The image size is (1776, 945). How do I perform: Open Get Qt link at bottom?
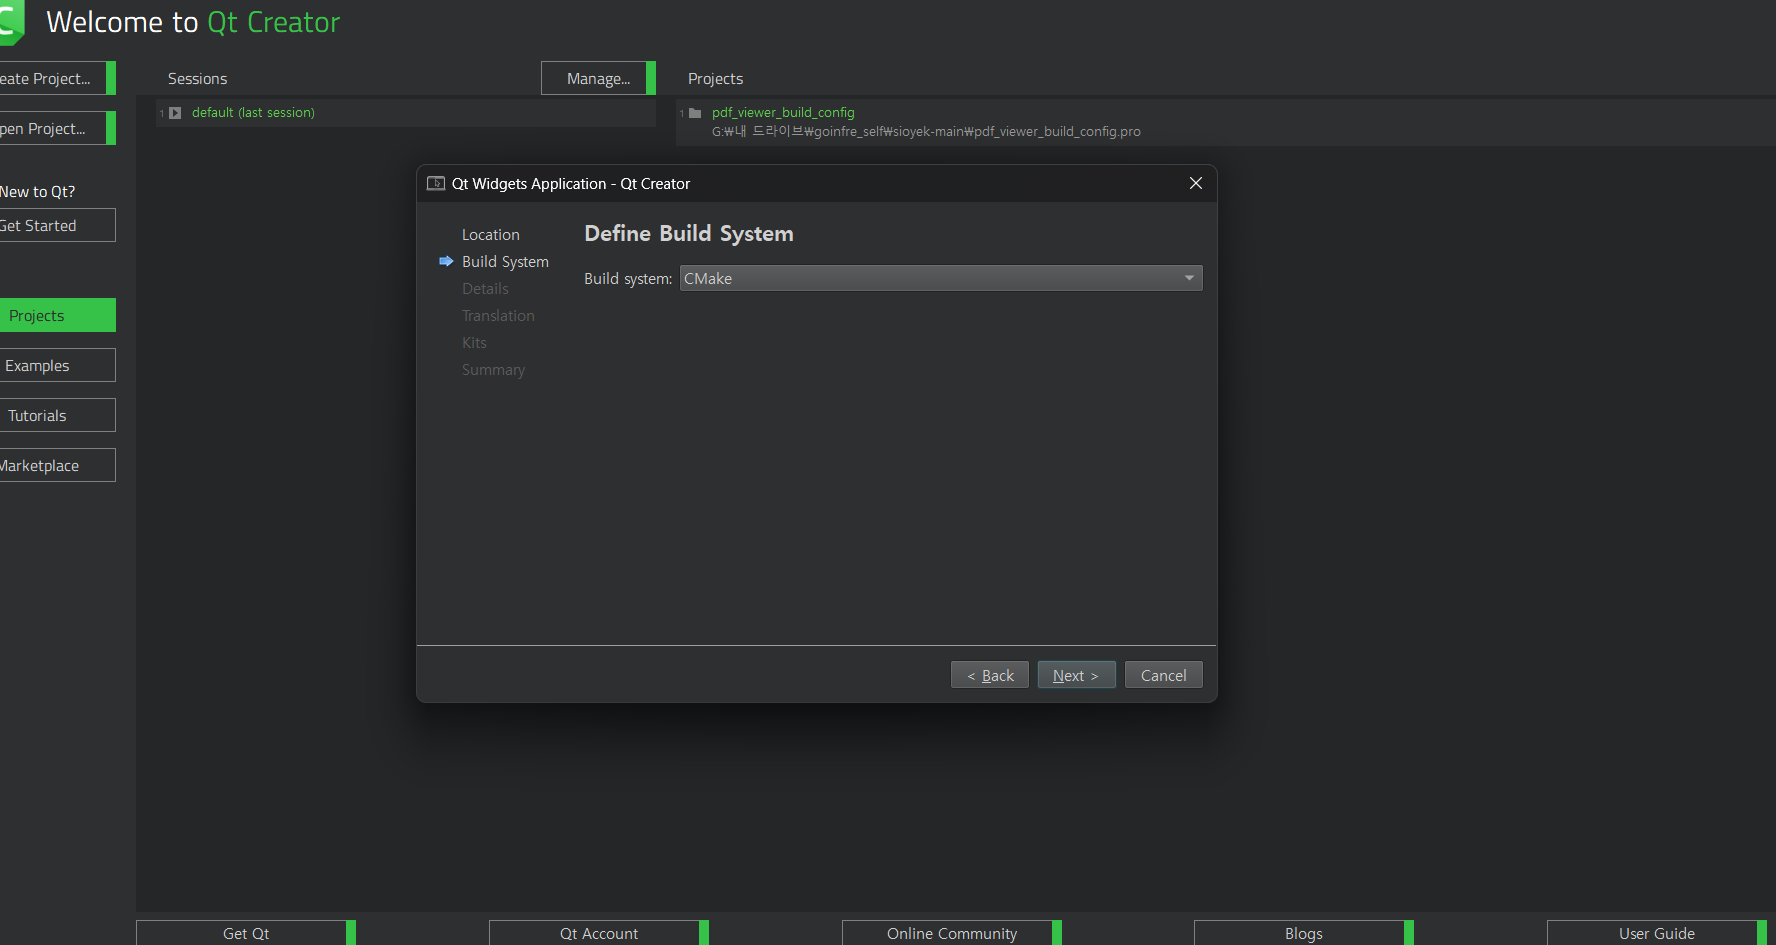point(246,933)
